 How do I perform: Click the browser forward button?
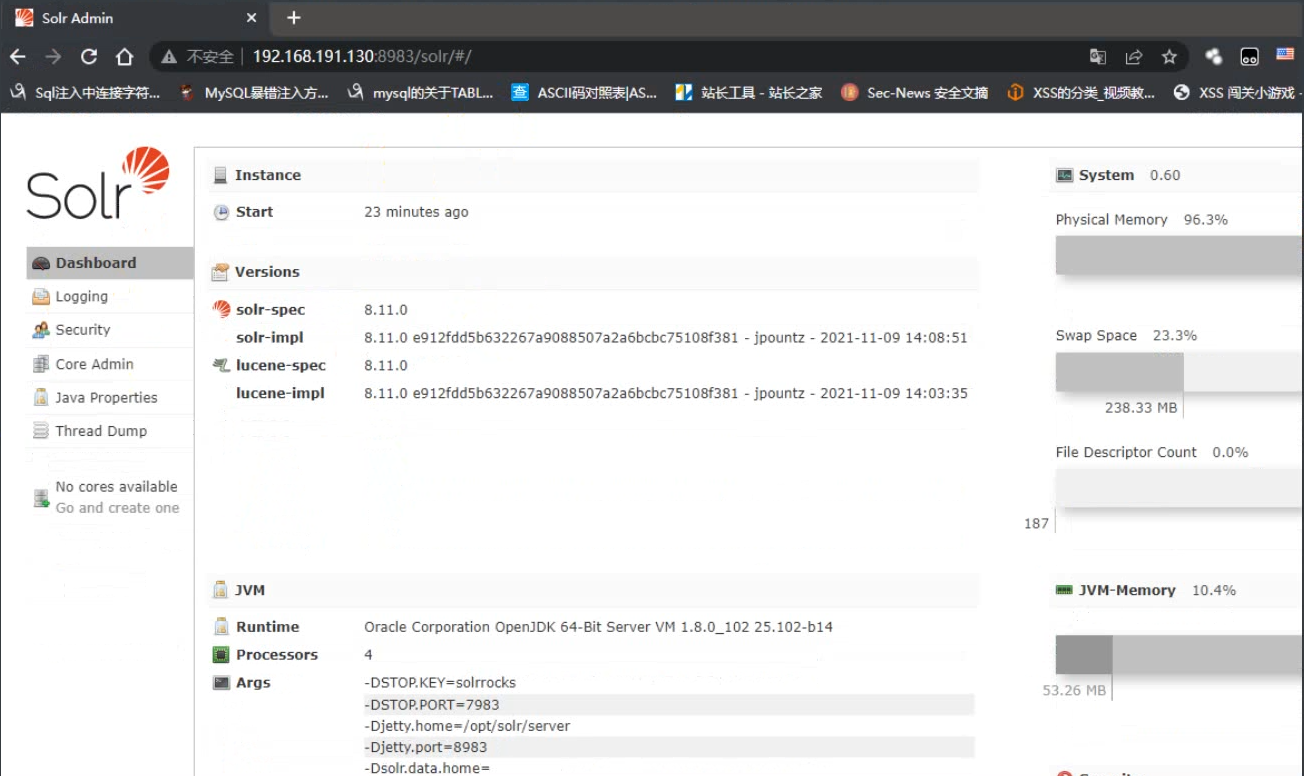54,57
